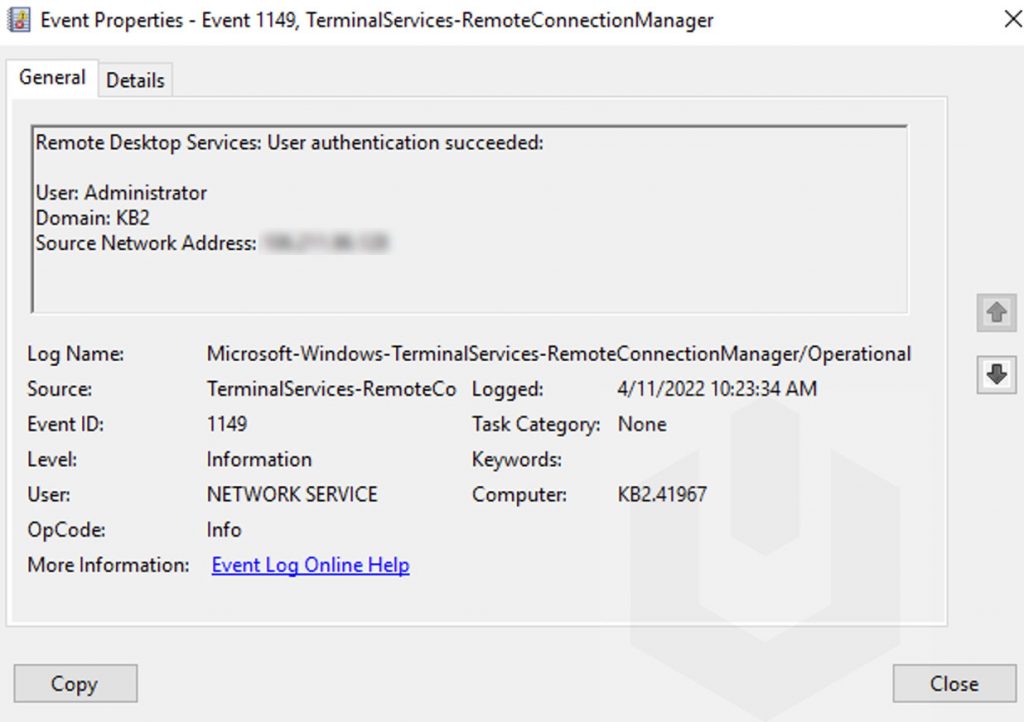Click the Log Name field value
1024x722 pixels.
pos(558,353)
